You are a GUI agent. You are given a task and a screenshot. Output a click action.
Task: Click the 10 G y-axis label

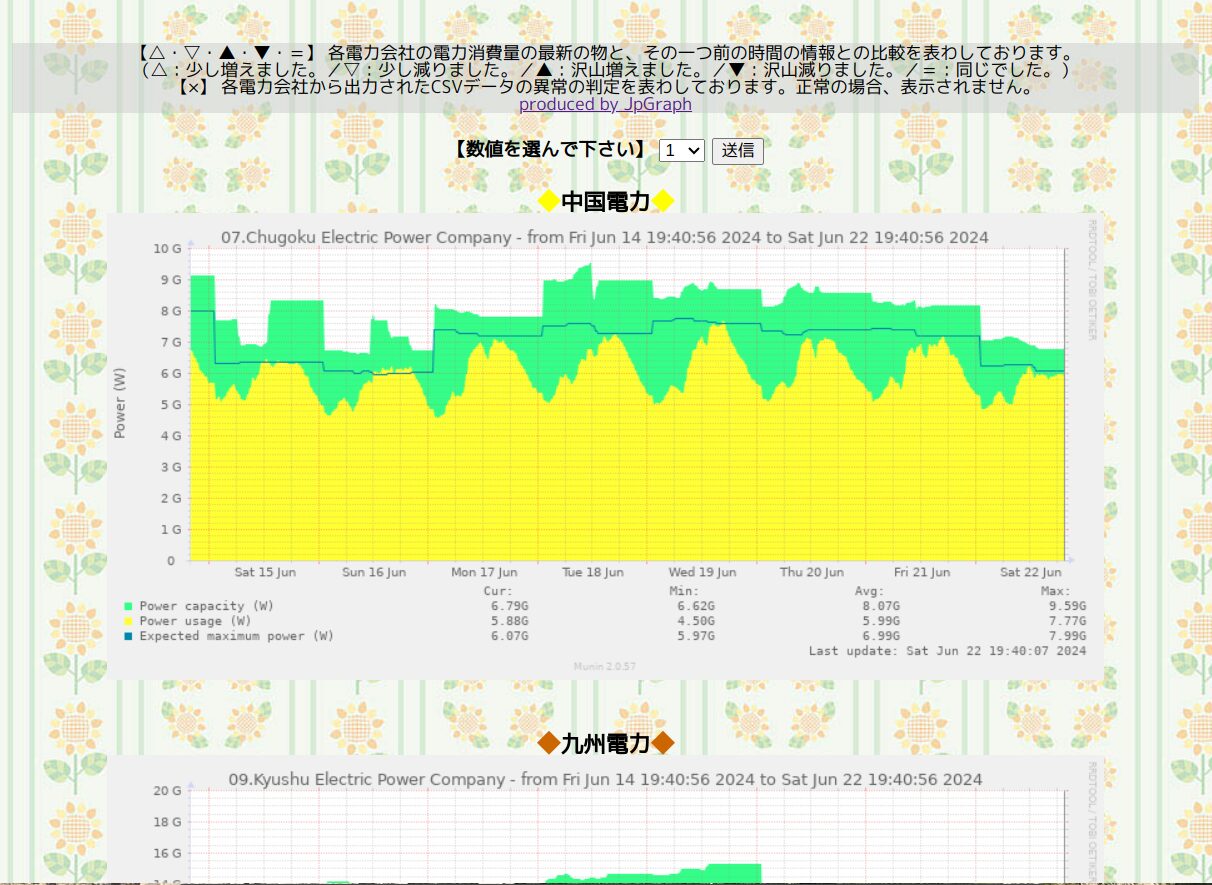coord(166,248)
